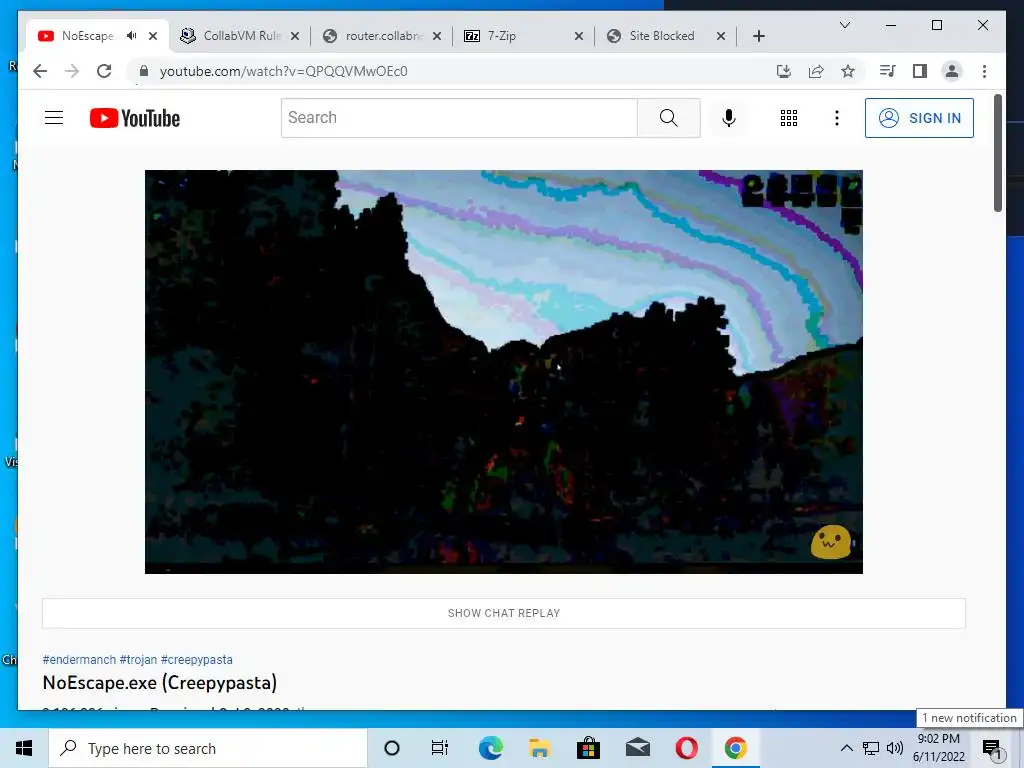Search with voice microphone icon
The height and width of the screenshot is (768, 1024).
pyautogui.click(x=729, y=118)
